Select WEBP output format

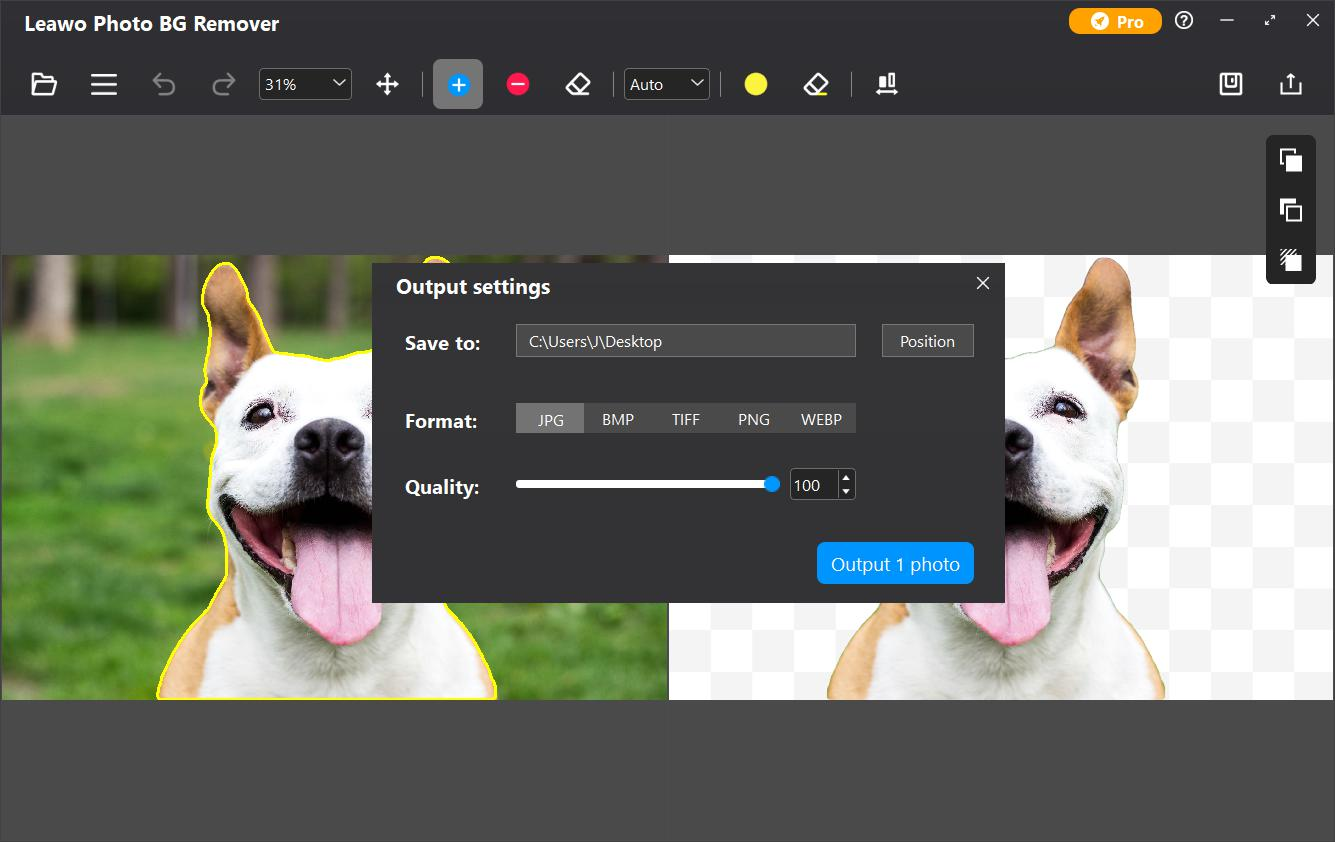(x=821, y=419)
